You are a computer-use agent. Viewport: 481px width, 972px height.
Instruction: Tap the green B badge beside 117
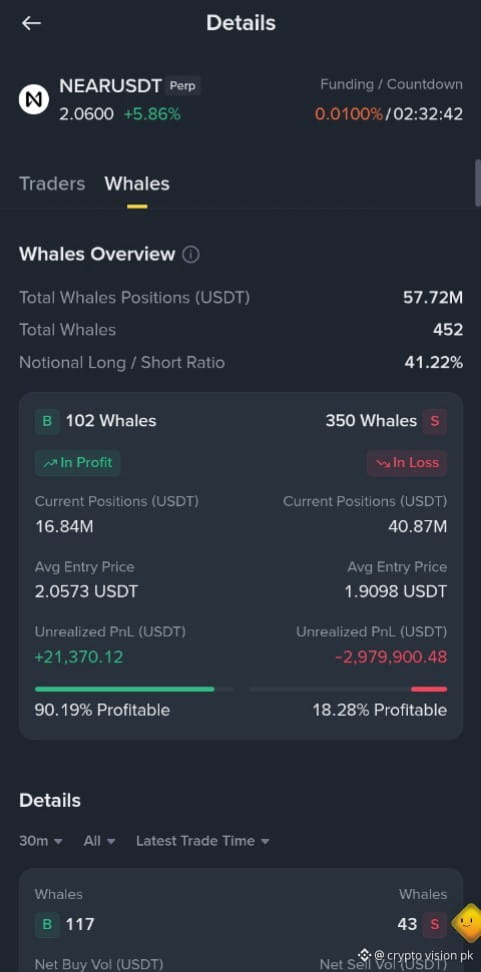[x=47, y=925]
